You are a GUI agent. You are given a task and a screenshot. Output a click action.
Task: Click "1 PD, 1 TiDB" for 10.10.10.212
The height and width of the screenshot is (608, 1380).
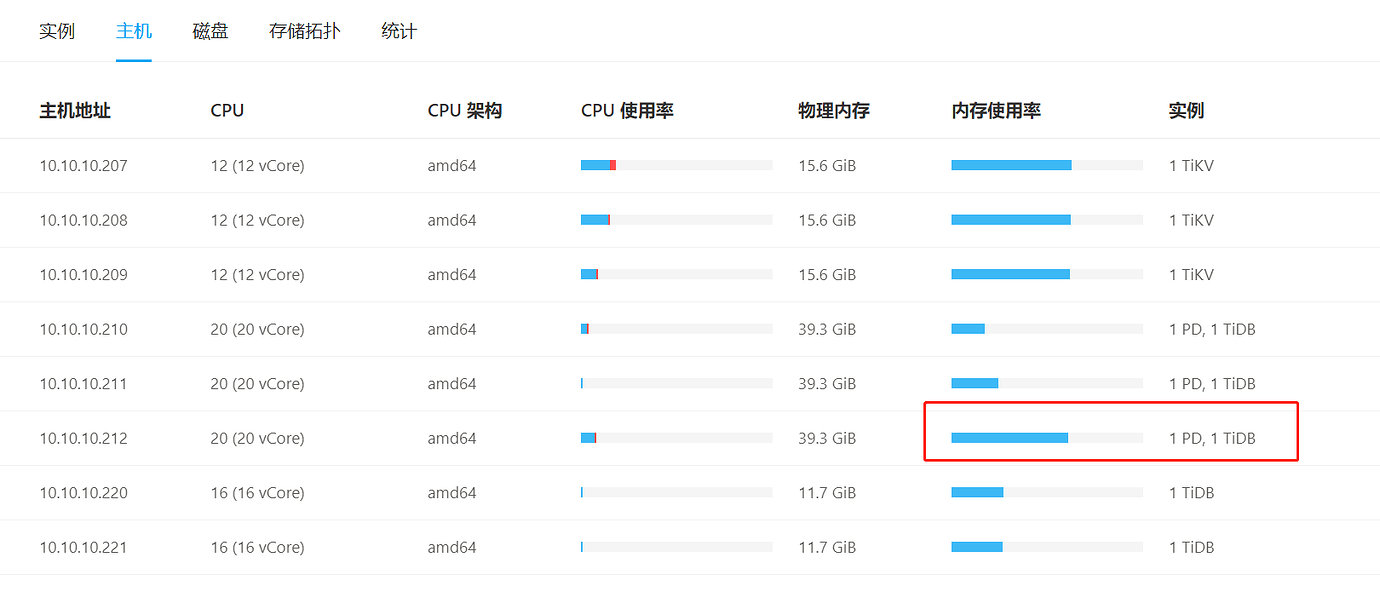(x=1212, y=438)
